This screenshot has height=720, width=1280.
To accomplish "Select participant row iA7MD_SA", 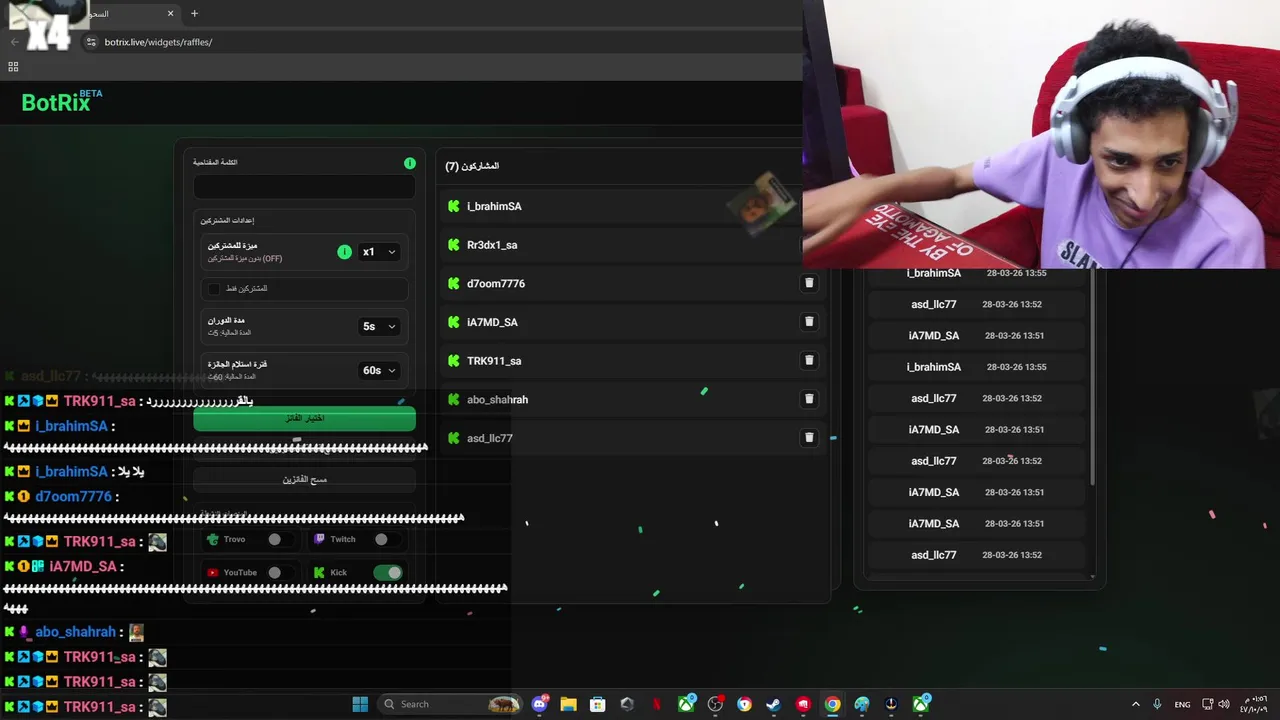I will point(633,322).
